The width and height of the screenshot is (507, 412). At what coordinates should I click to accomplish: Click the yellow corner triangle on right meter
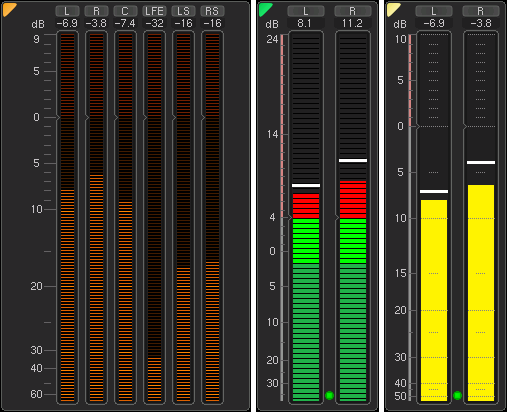392,9
